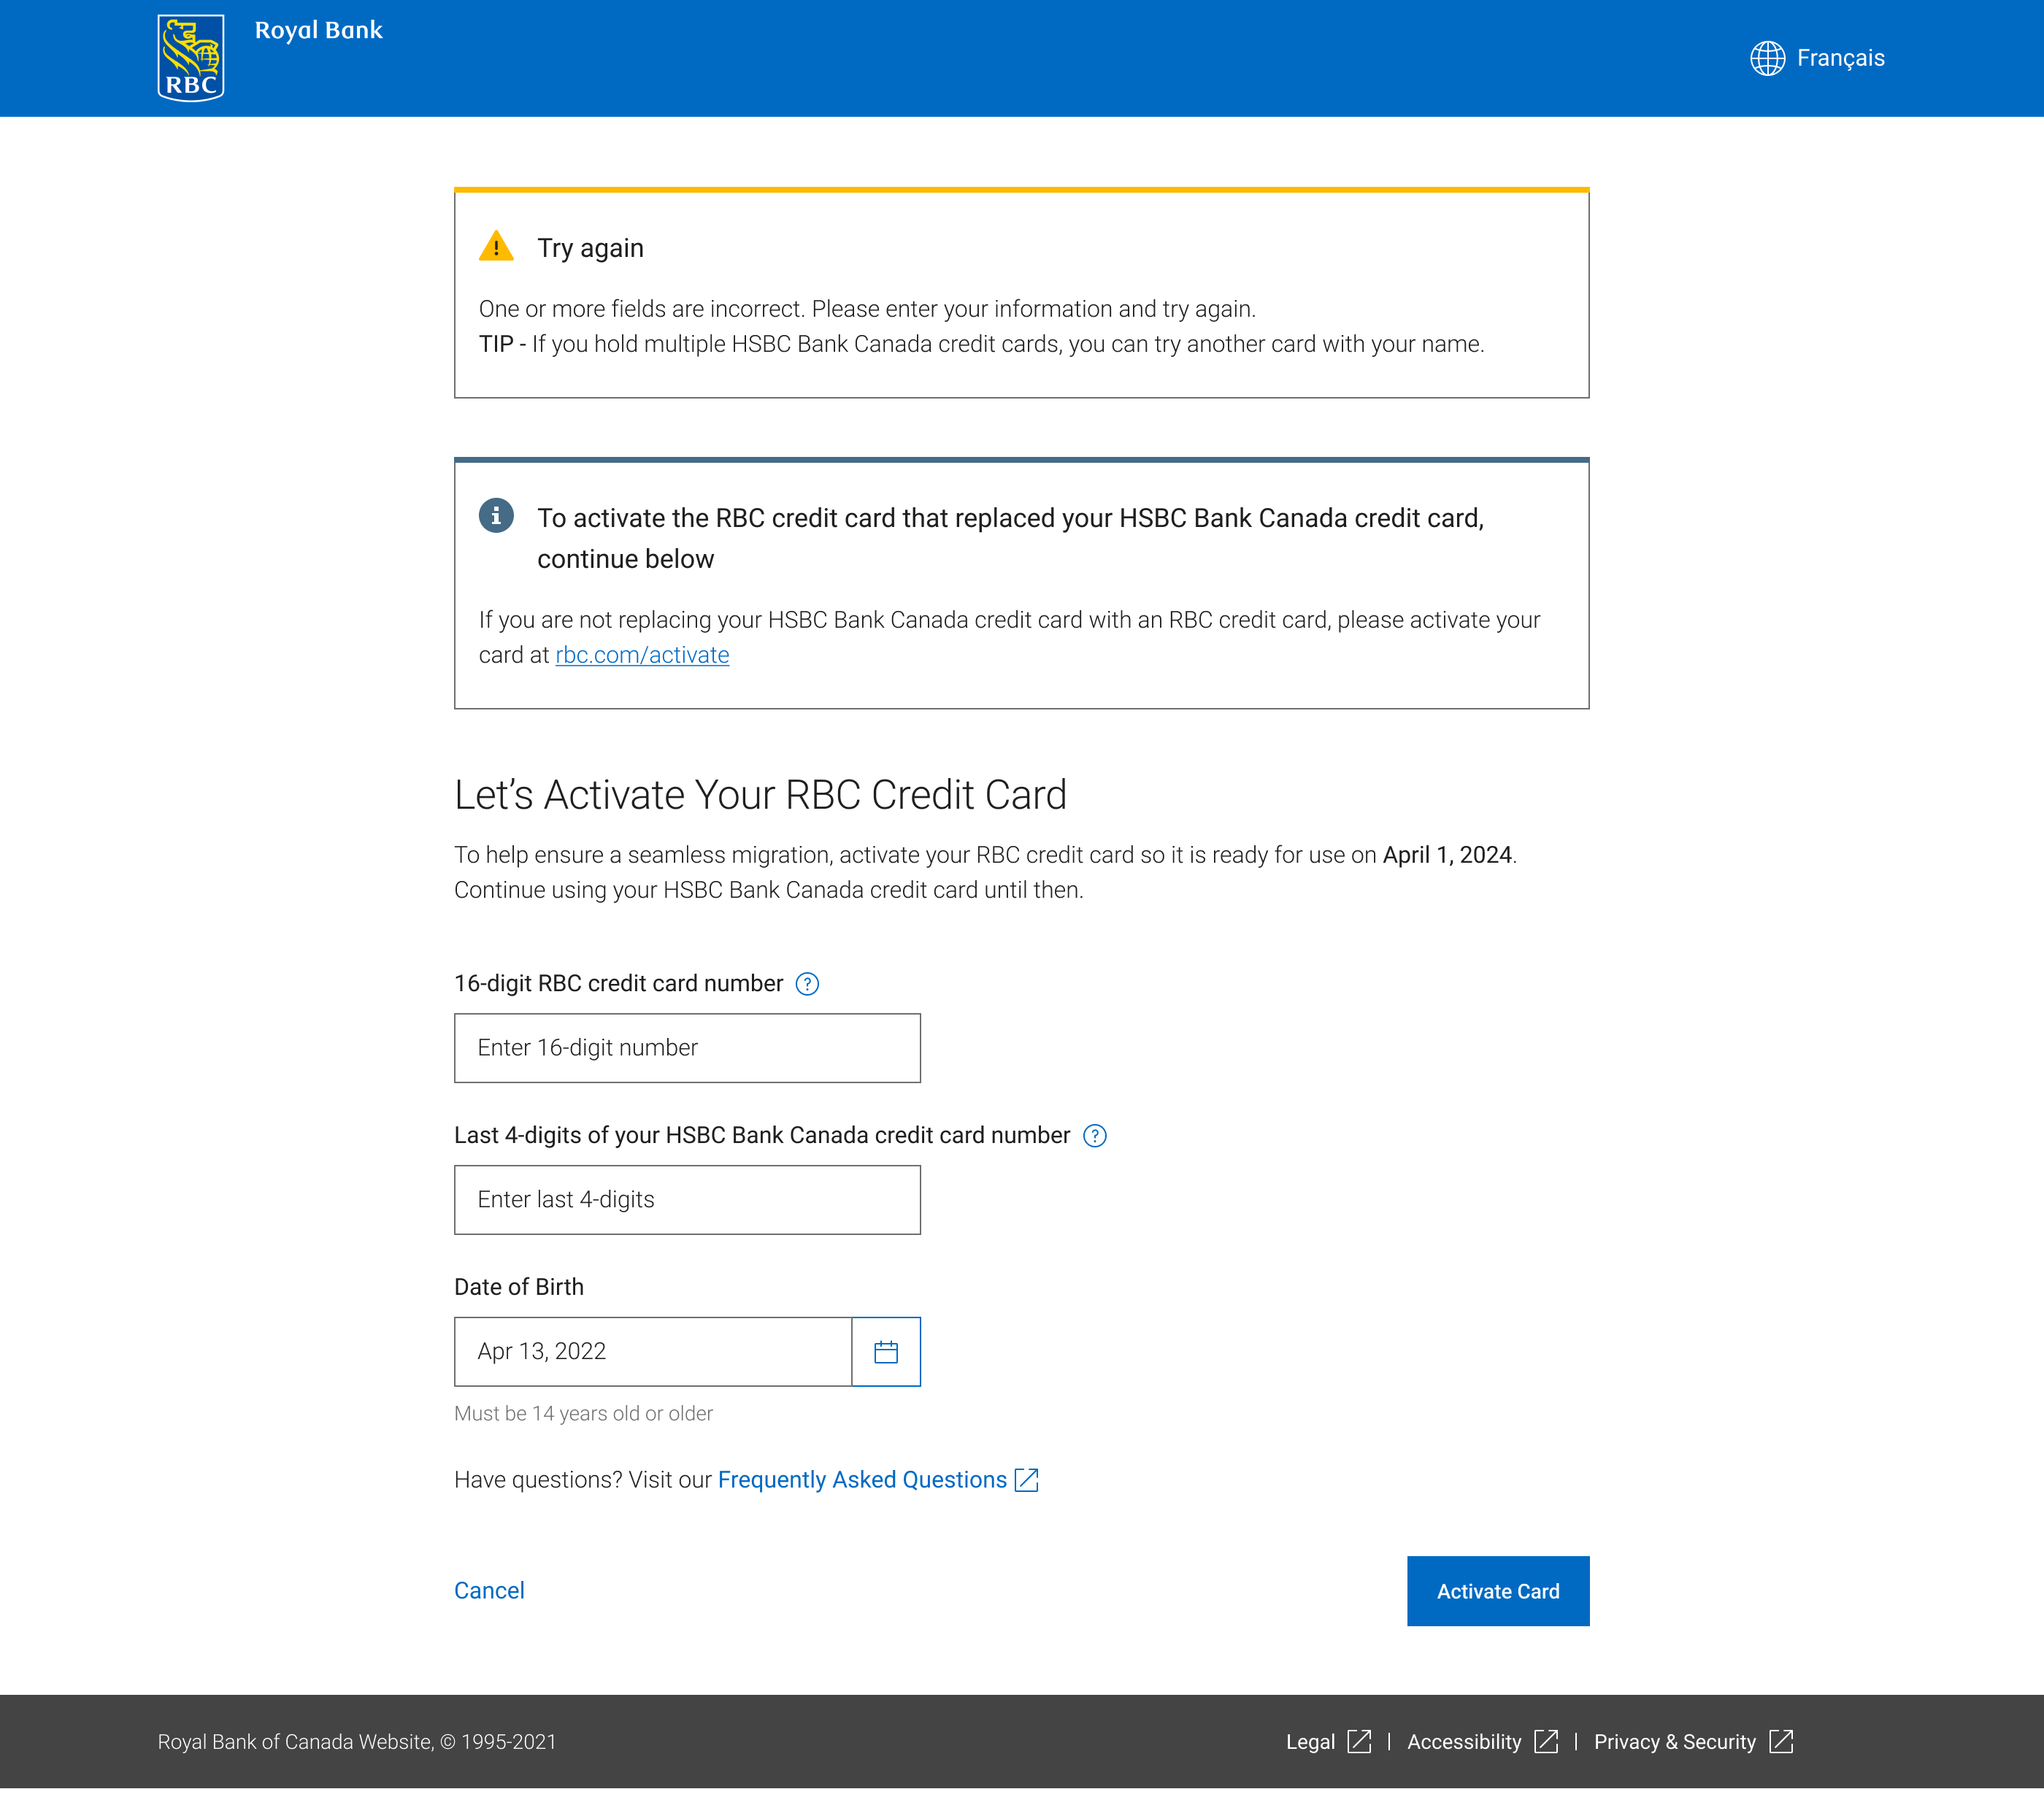Focus the last 4-digits input field

click(687, 1200)
